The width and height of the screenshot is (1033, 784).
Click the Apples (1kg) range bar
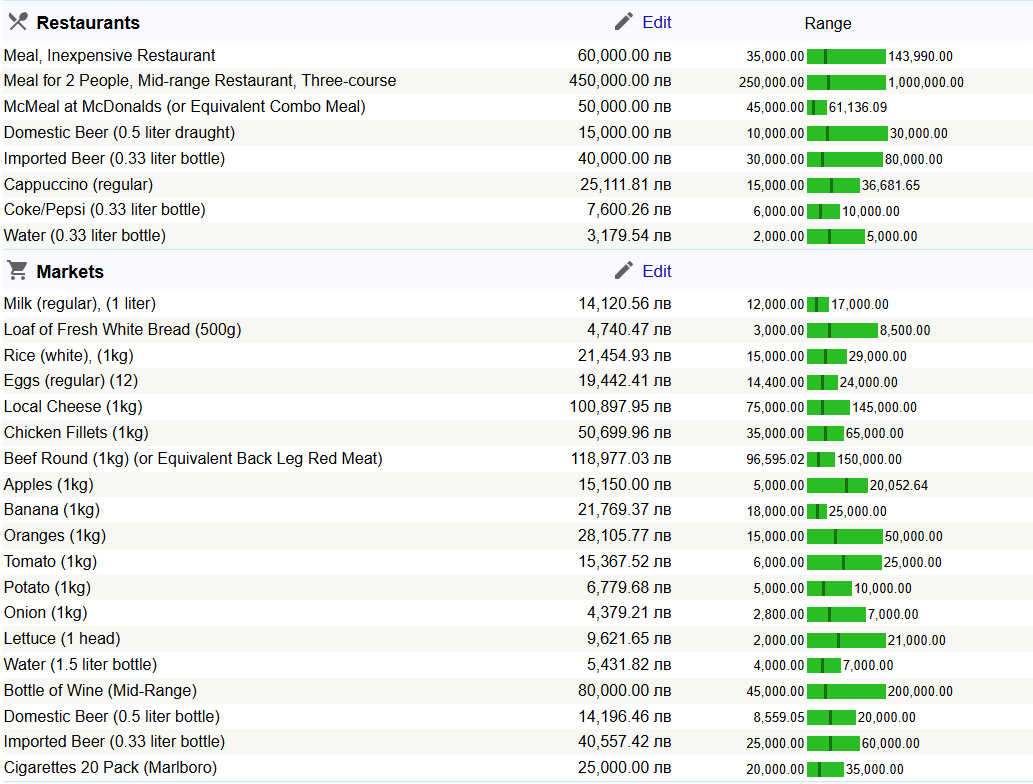[837, 485]
